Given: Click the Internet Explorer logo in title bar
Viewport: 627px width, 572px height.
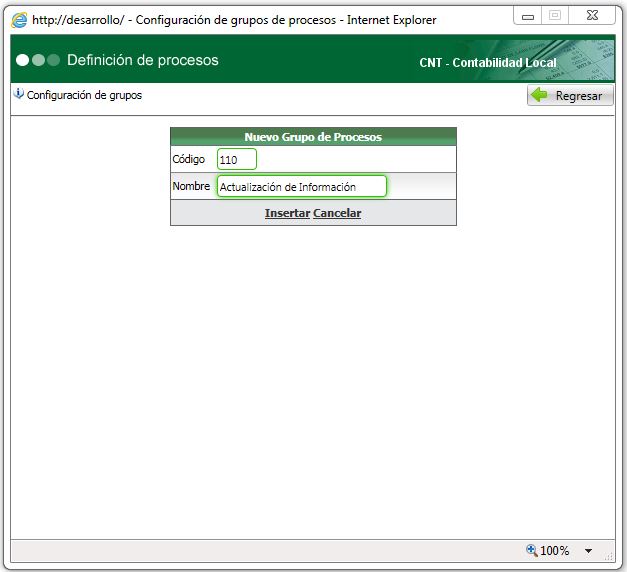Looking at the screenshot, I should pos(19,20).
